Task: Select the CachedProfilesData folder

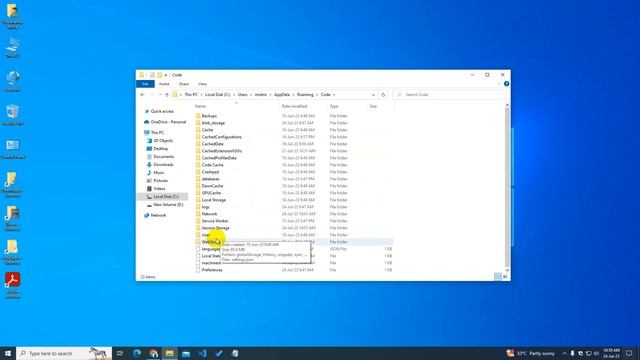Action: coord(219,158)
